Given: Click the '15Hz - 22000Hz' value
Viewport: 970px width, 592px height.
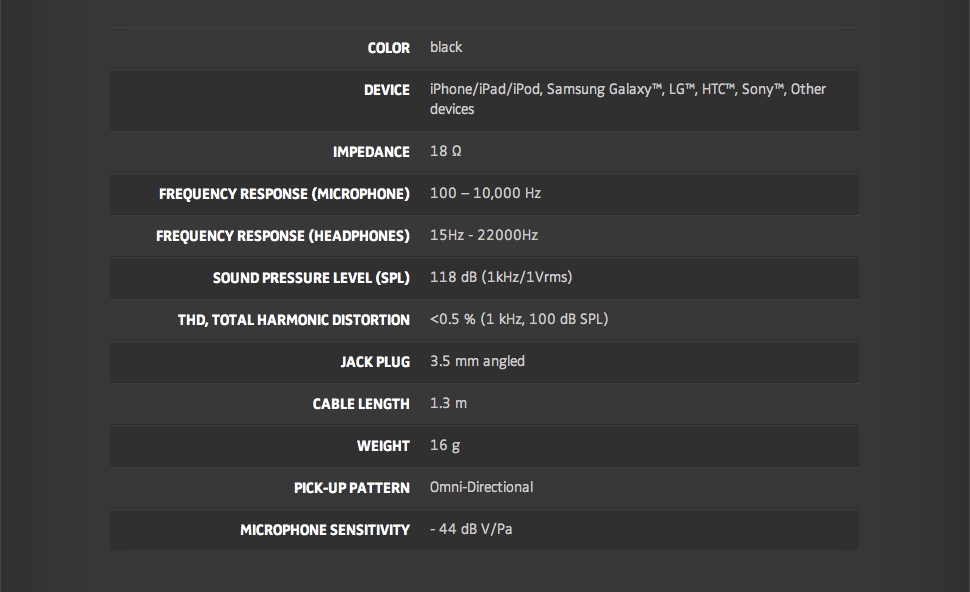Looking at the screenshot, I should click(x=484, y=235).
